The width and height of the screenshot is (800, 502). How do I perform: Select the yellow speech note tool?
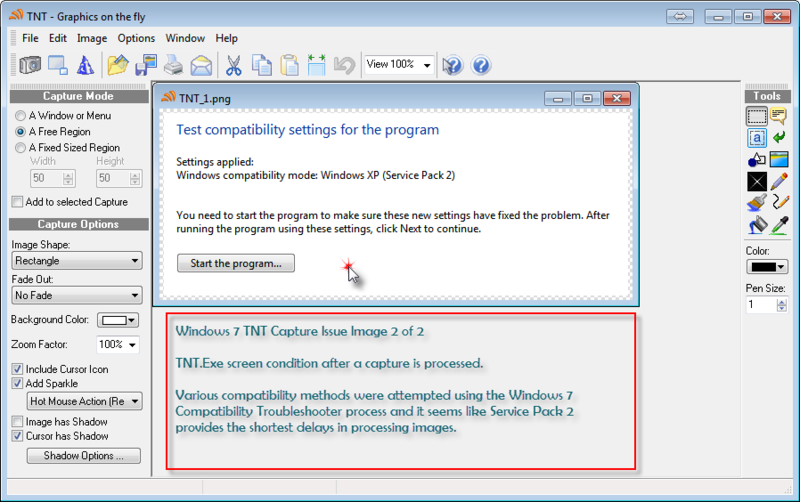point(779,116)
